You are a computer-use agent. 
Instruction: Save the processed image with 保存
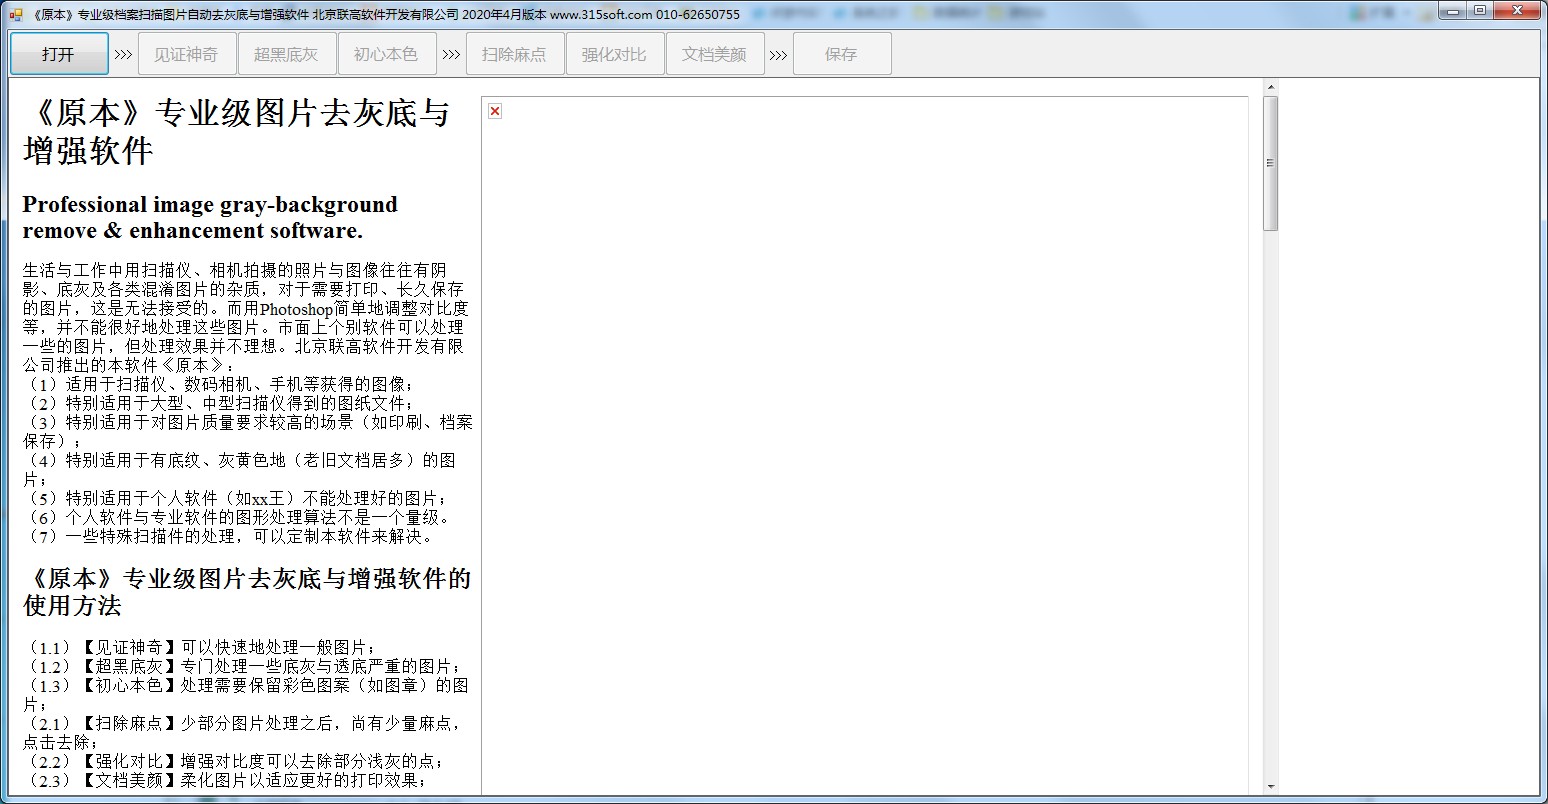coord(841,53)
